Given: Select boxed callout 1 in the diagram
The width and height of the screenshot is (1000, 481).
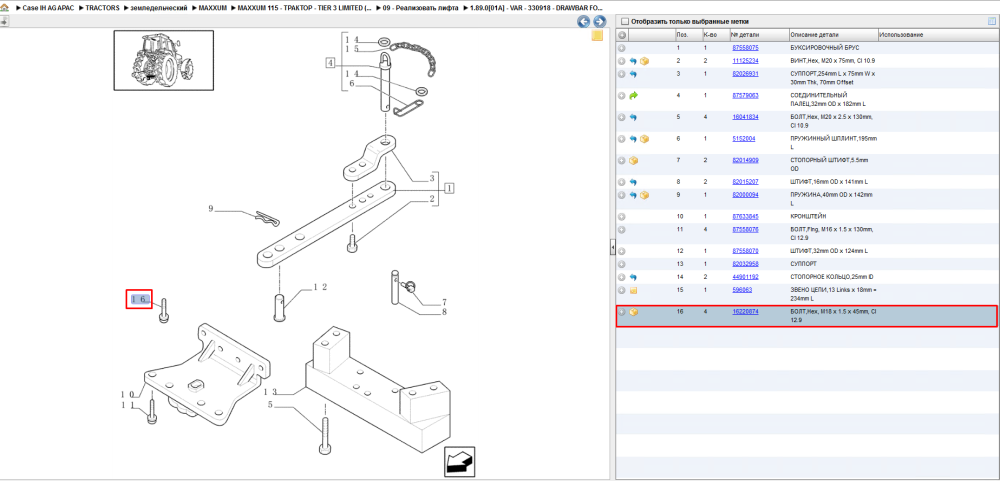Looking at the screenshot, I should [449, 188].
